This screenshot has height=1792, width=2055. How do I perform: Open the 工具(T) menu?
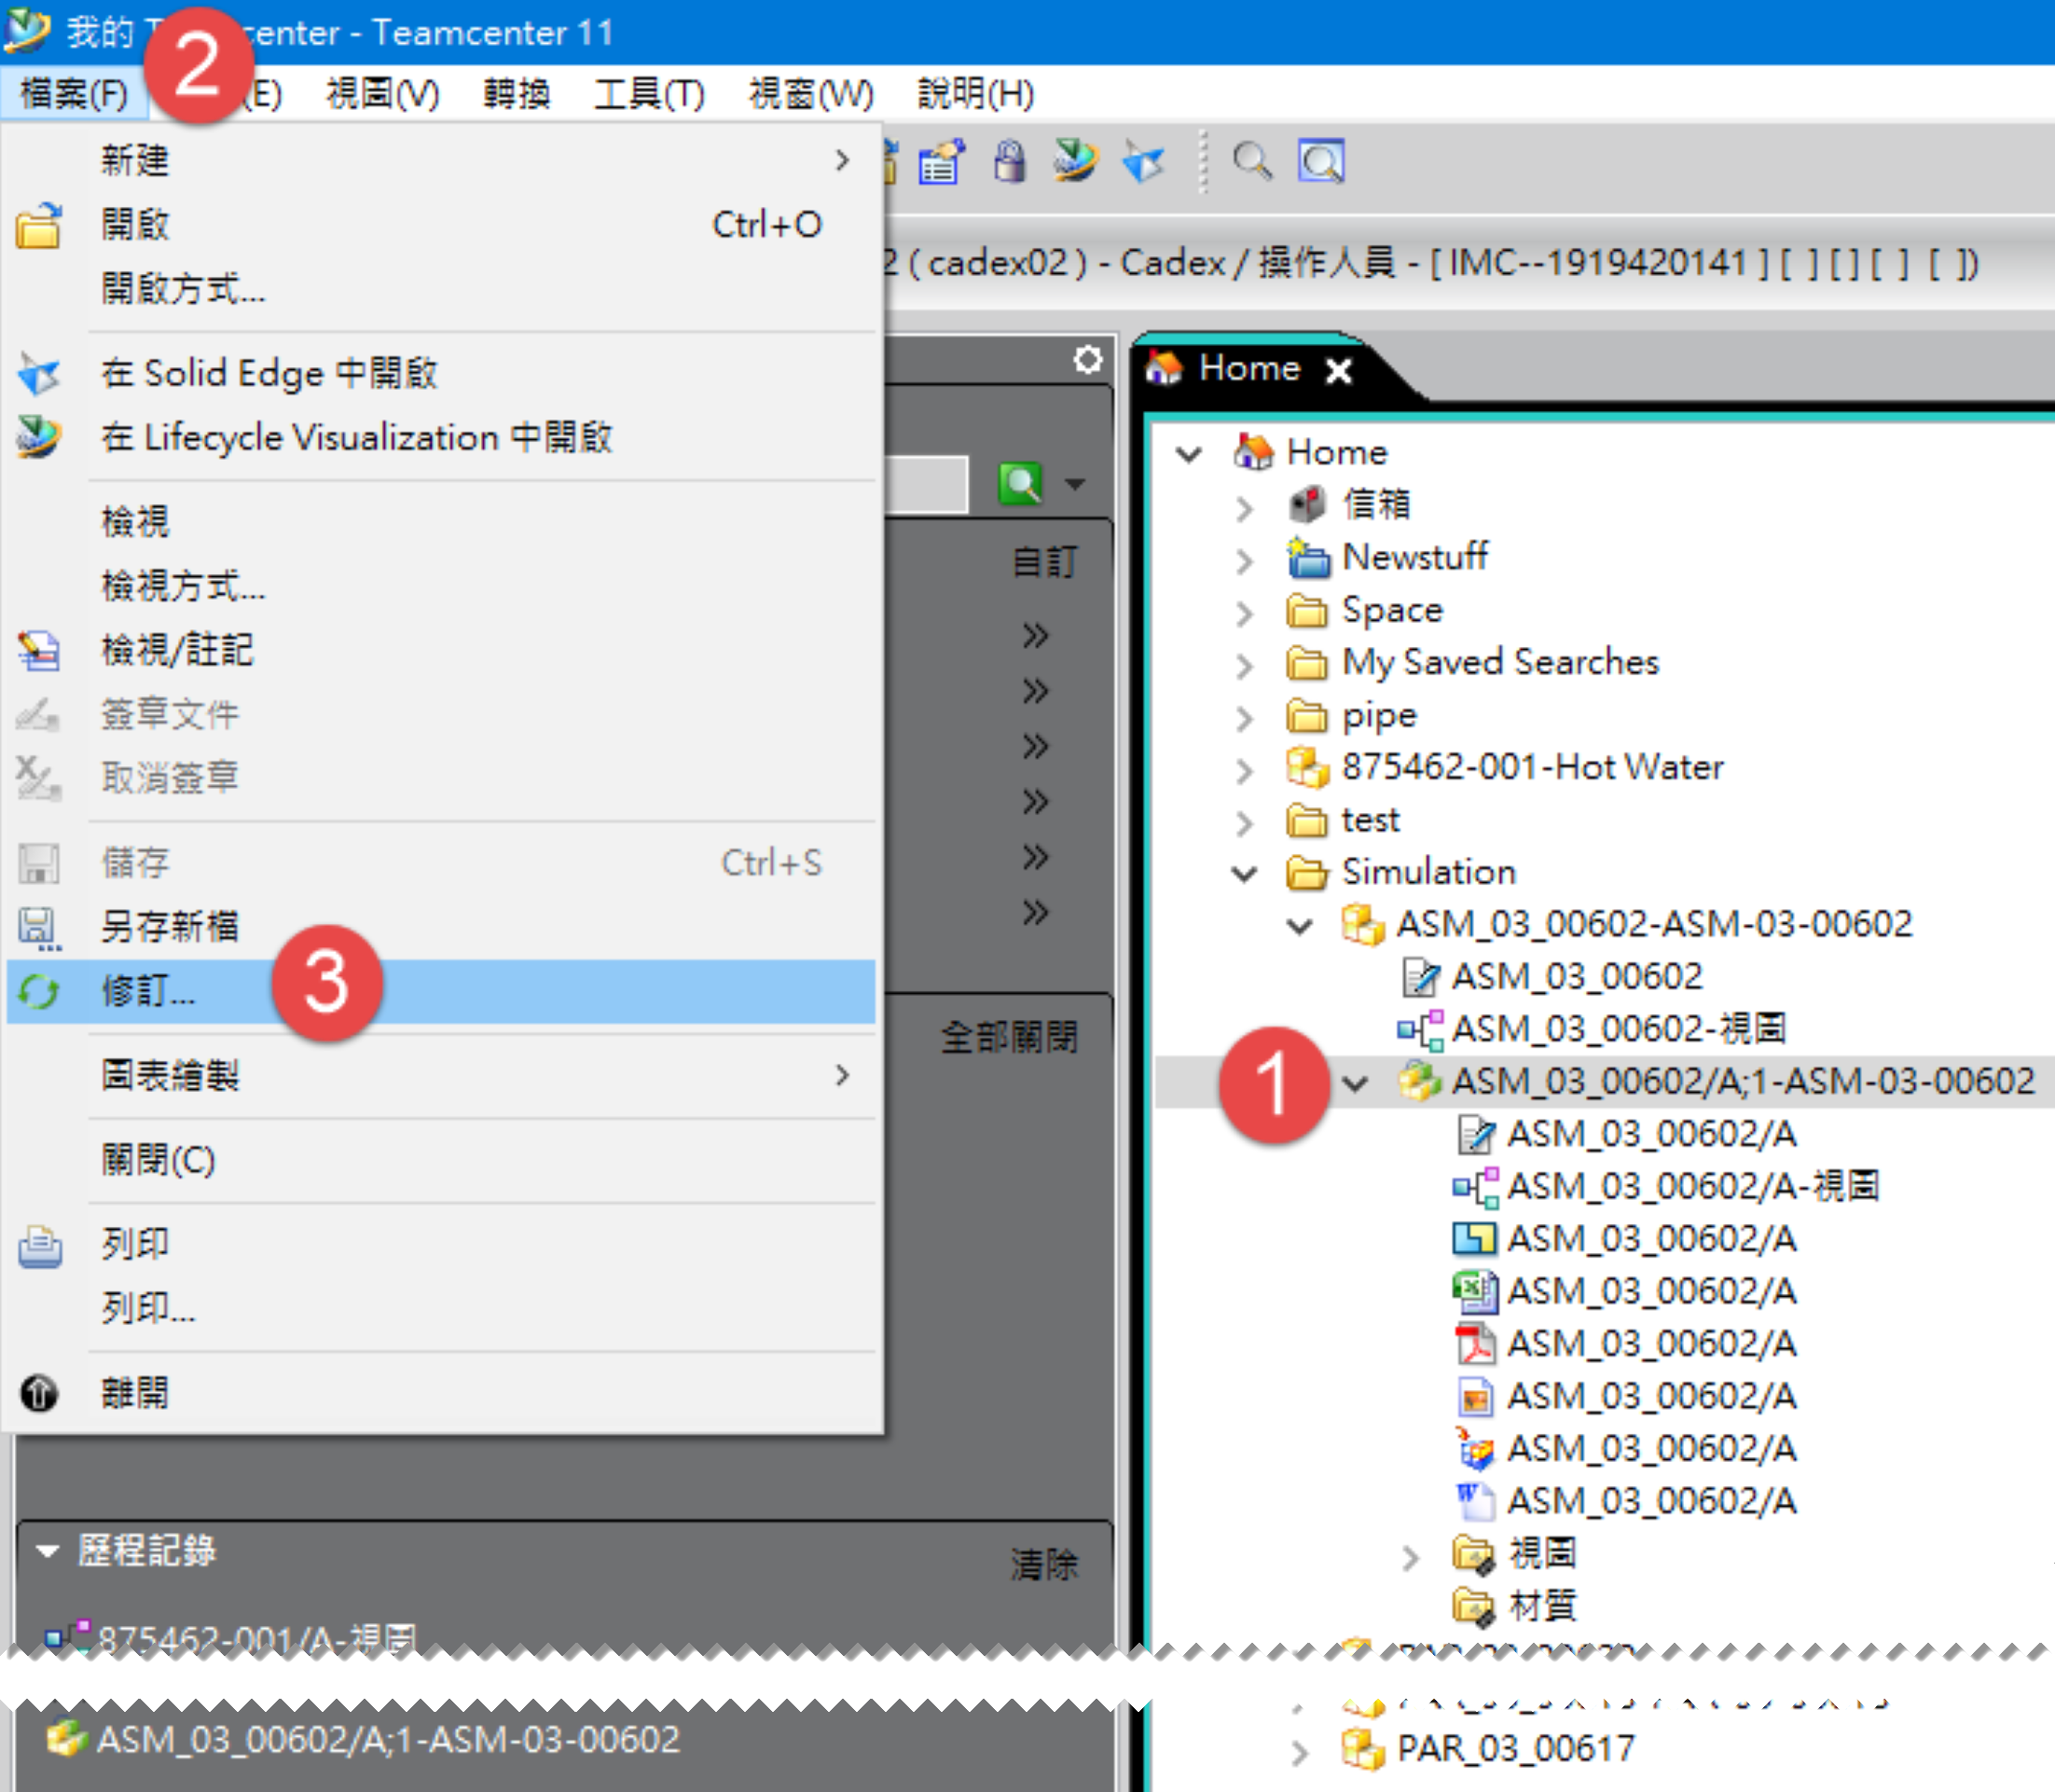pyautogui.click(x=649, y=94)
